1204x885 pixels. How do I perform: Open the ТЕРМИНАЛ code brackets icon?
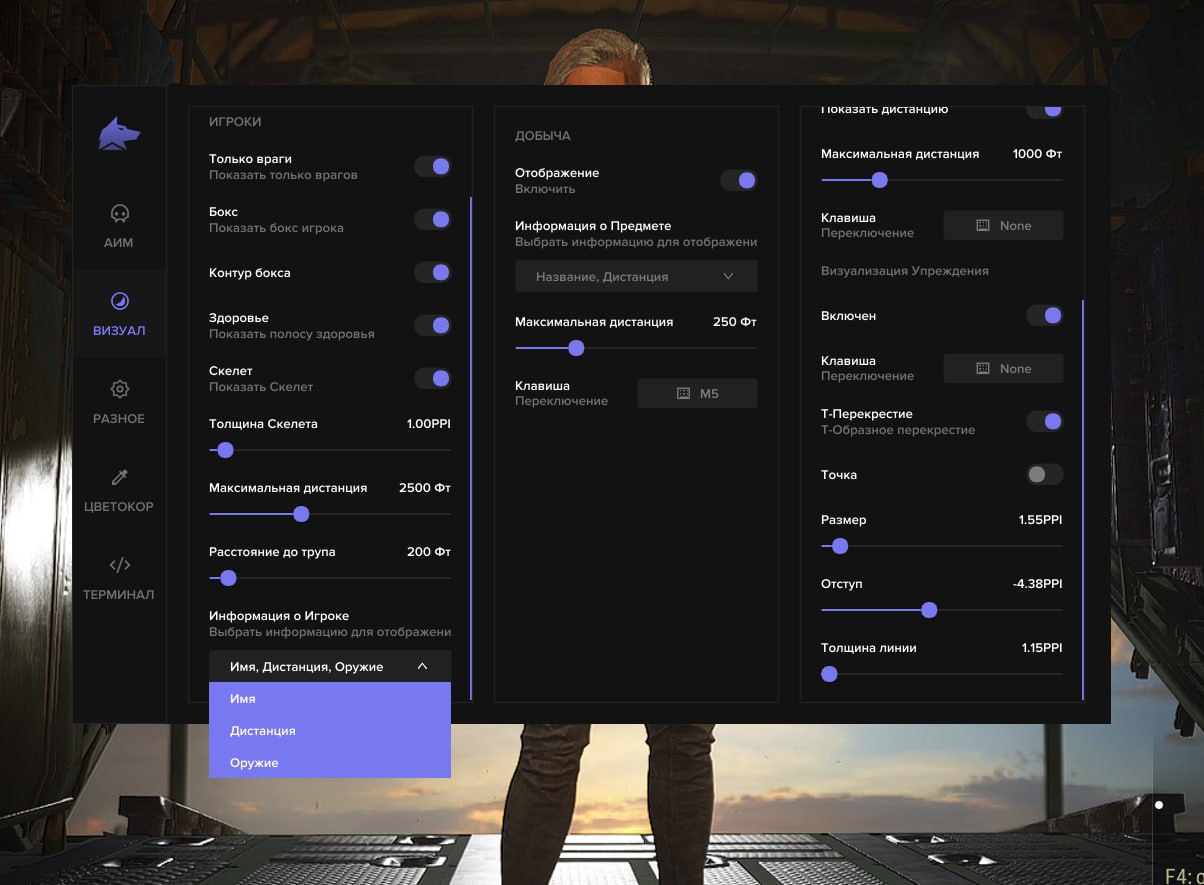[119, 564]
